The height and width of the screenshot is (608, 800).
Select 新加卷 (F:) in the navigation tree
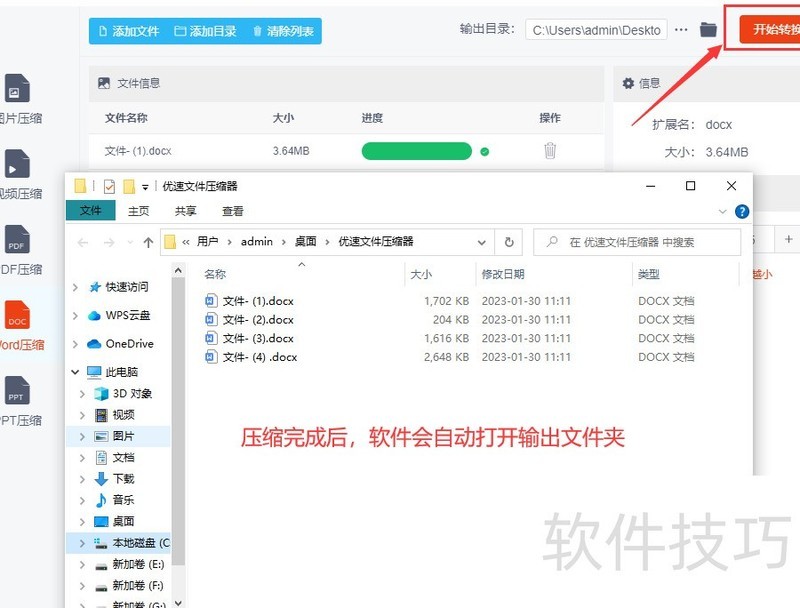pyautogui.click(x=138, y=585)
